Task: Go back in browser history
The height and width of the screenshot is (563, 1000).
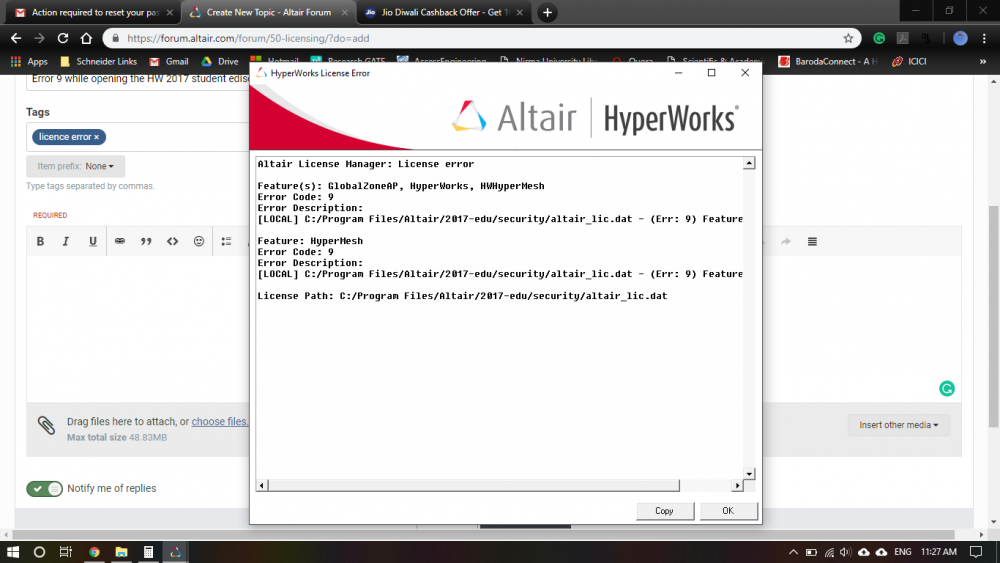Action: click(16, 38)
